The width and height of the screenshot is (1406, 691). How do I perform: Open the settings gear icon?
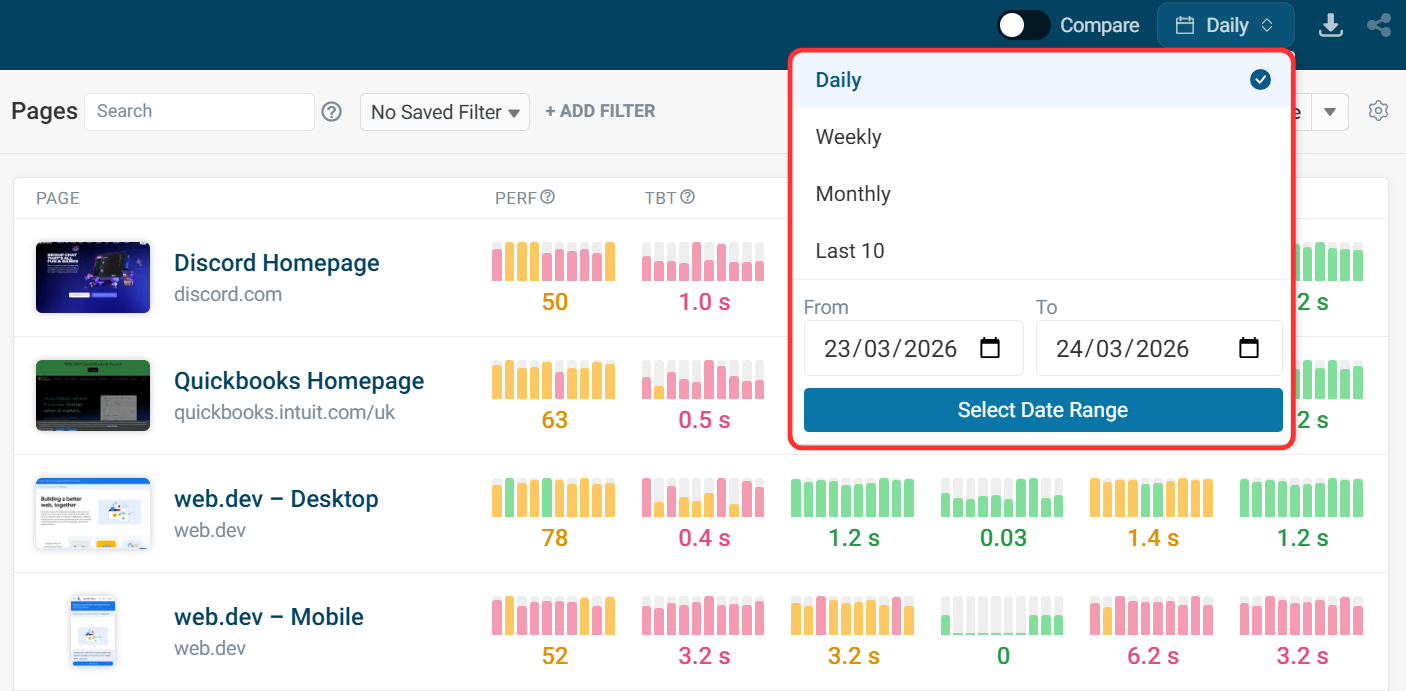coord(1378,111)
